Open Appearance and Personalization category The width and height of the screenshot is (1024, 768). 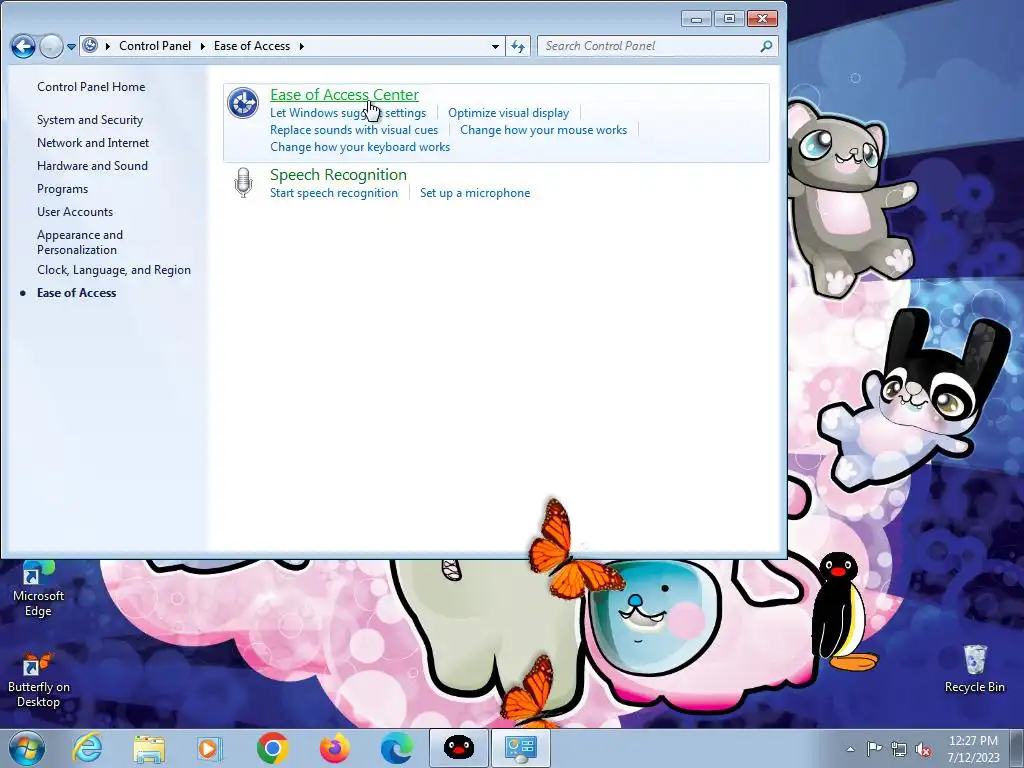(x=80, y=242)
